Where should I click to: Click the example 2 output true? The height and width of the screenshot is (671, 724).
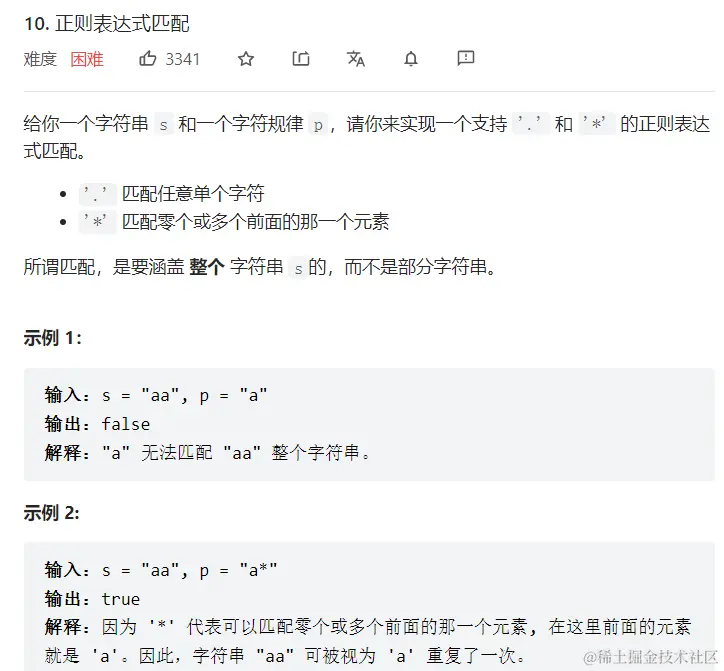click(x=121, y=599)
